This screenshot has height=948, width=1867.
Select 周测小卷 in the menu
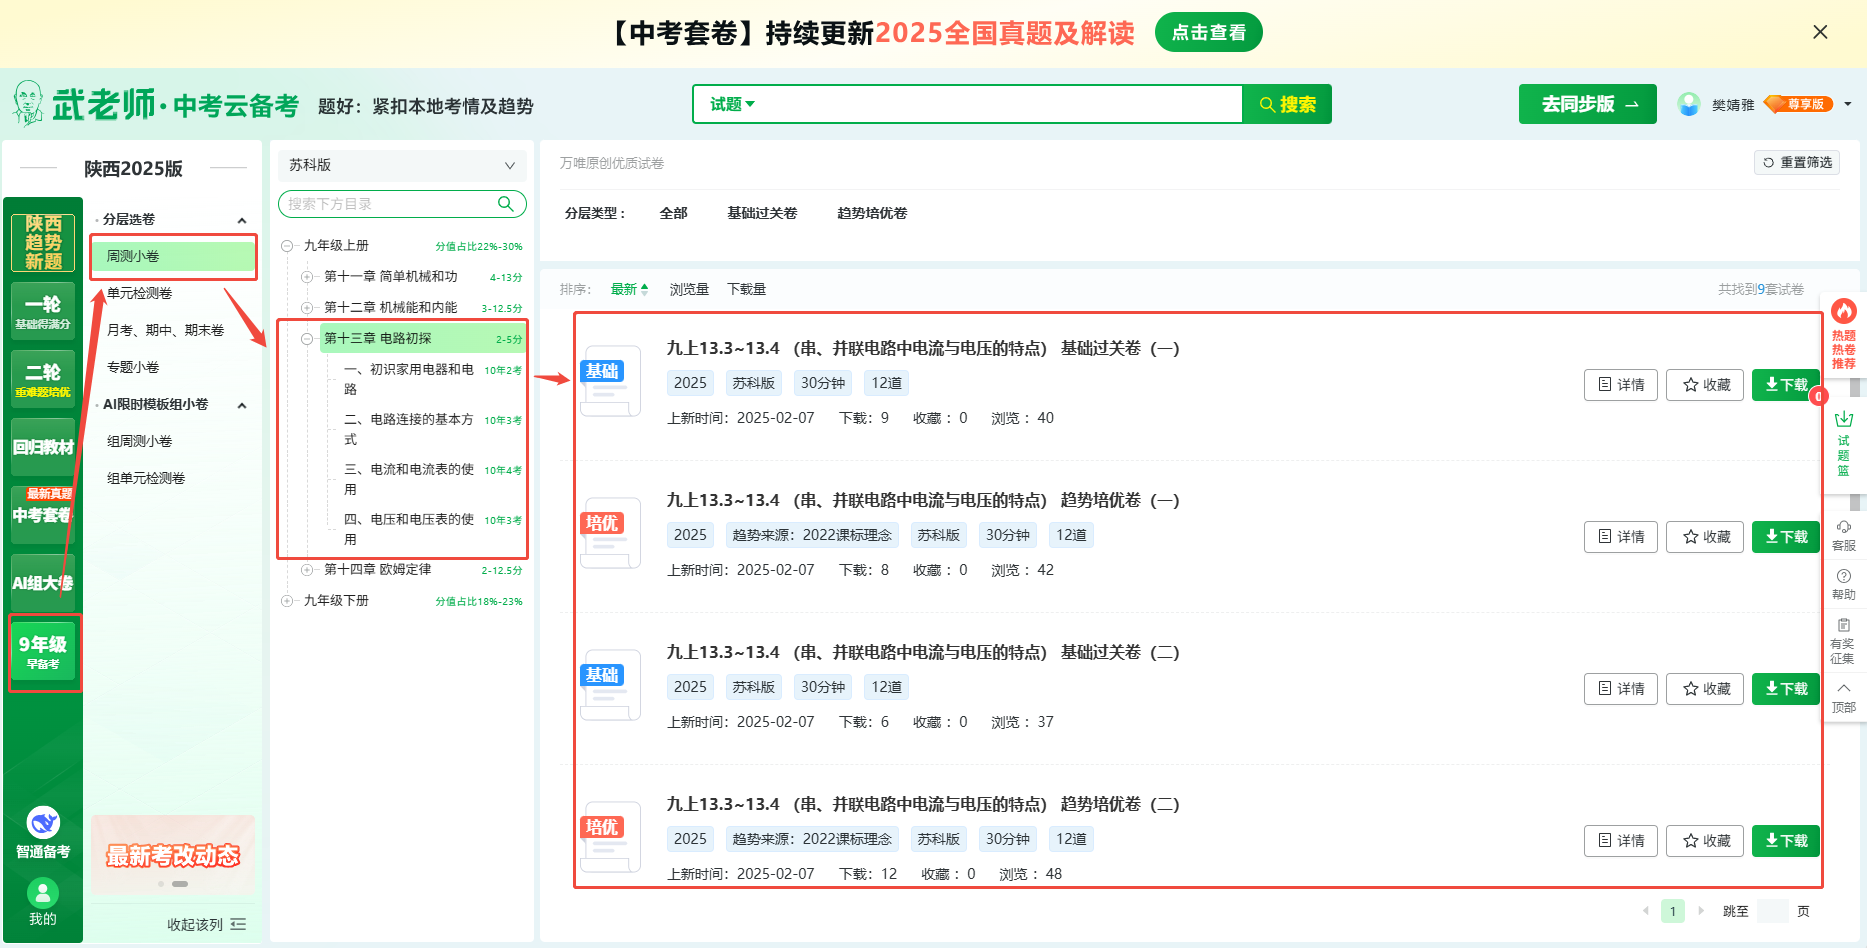point(173,256)
